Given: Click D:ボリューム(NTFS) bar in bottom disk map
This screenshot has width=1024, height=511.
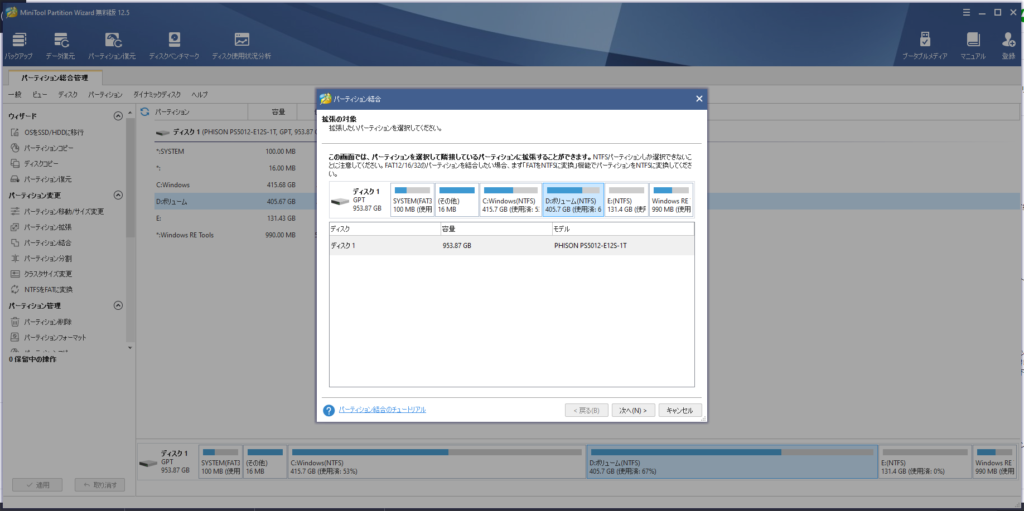Looking at the screenshot, I should click(731, 462).
